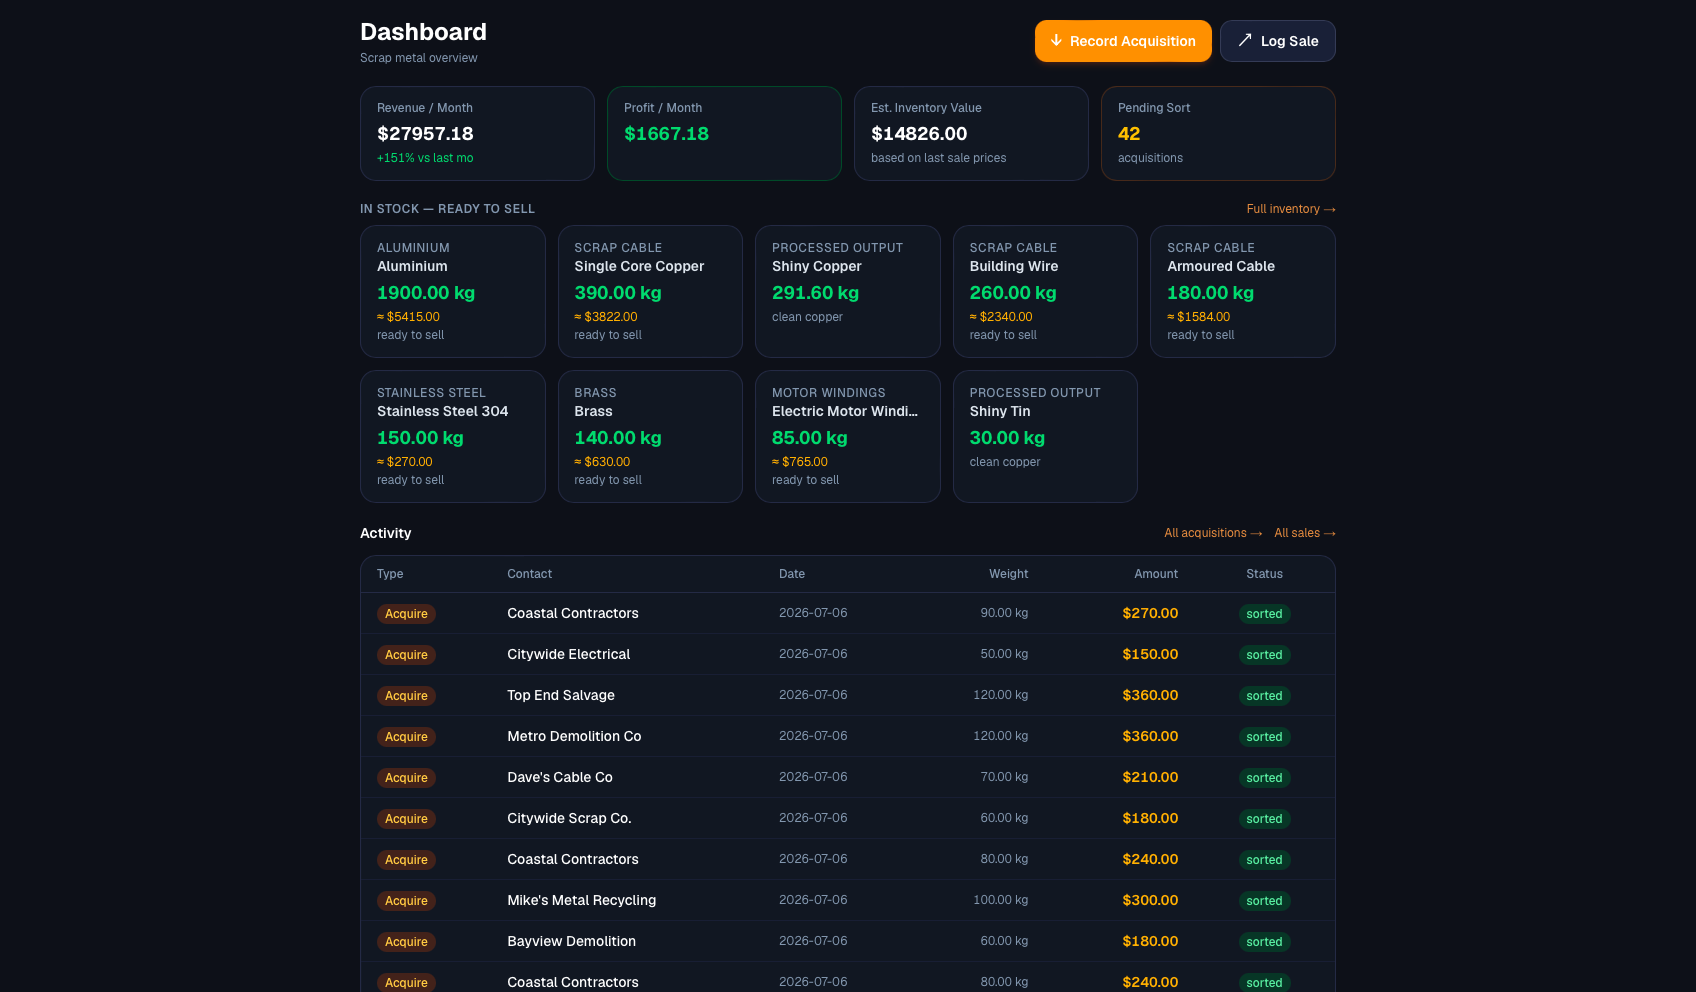Viewport: 1696px width, 992px height.
Task: Open the Shiny Tin card
Action: (x=1045, y=436)
